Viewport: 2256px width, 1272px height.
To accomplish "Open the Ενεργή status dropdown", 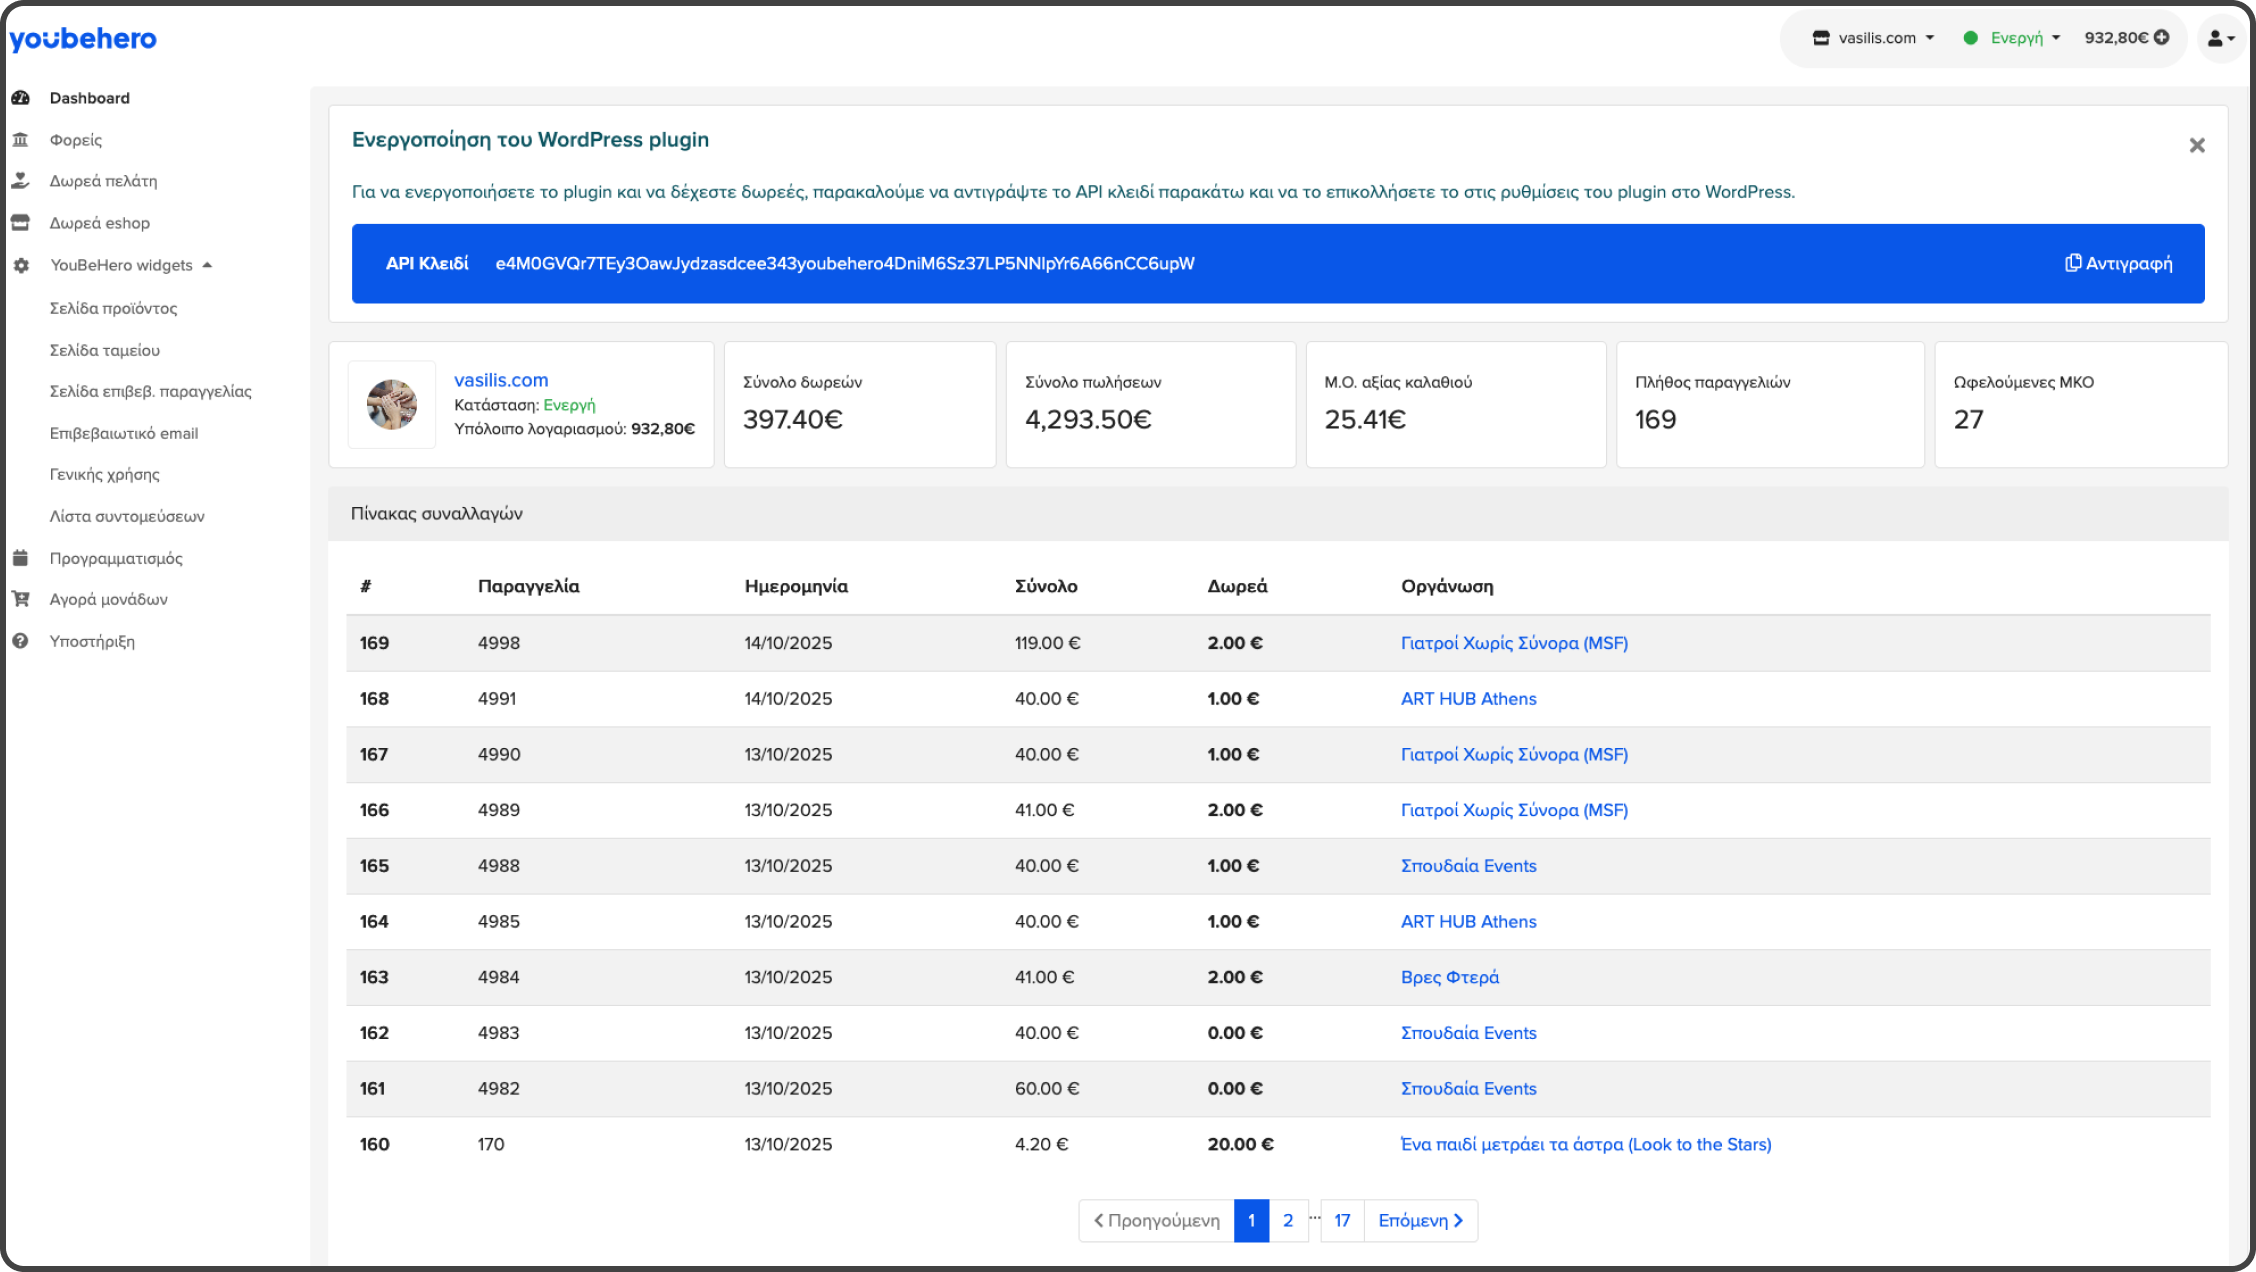I will coord(2012,38).
